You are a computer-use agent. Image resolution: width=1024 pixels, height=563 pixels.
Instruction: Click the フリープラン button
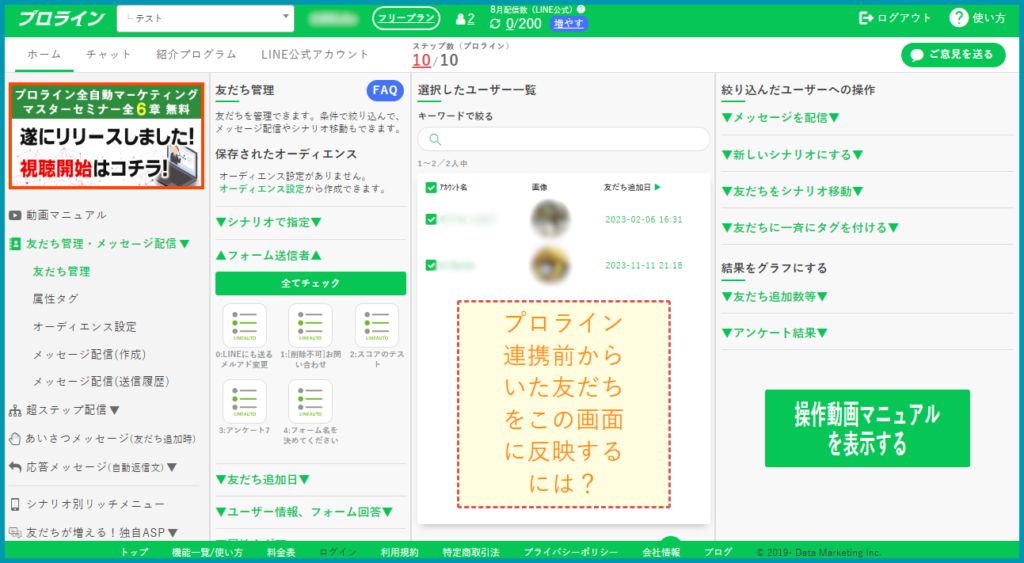click(x=406, y=18)
